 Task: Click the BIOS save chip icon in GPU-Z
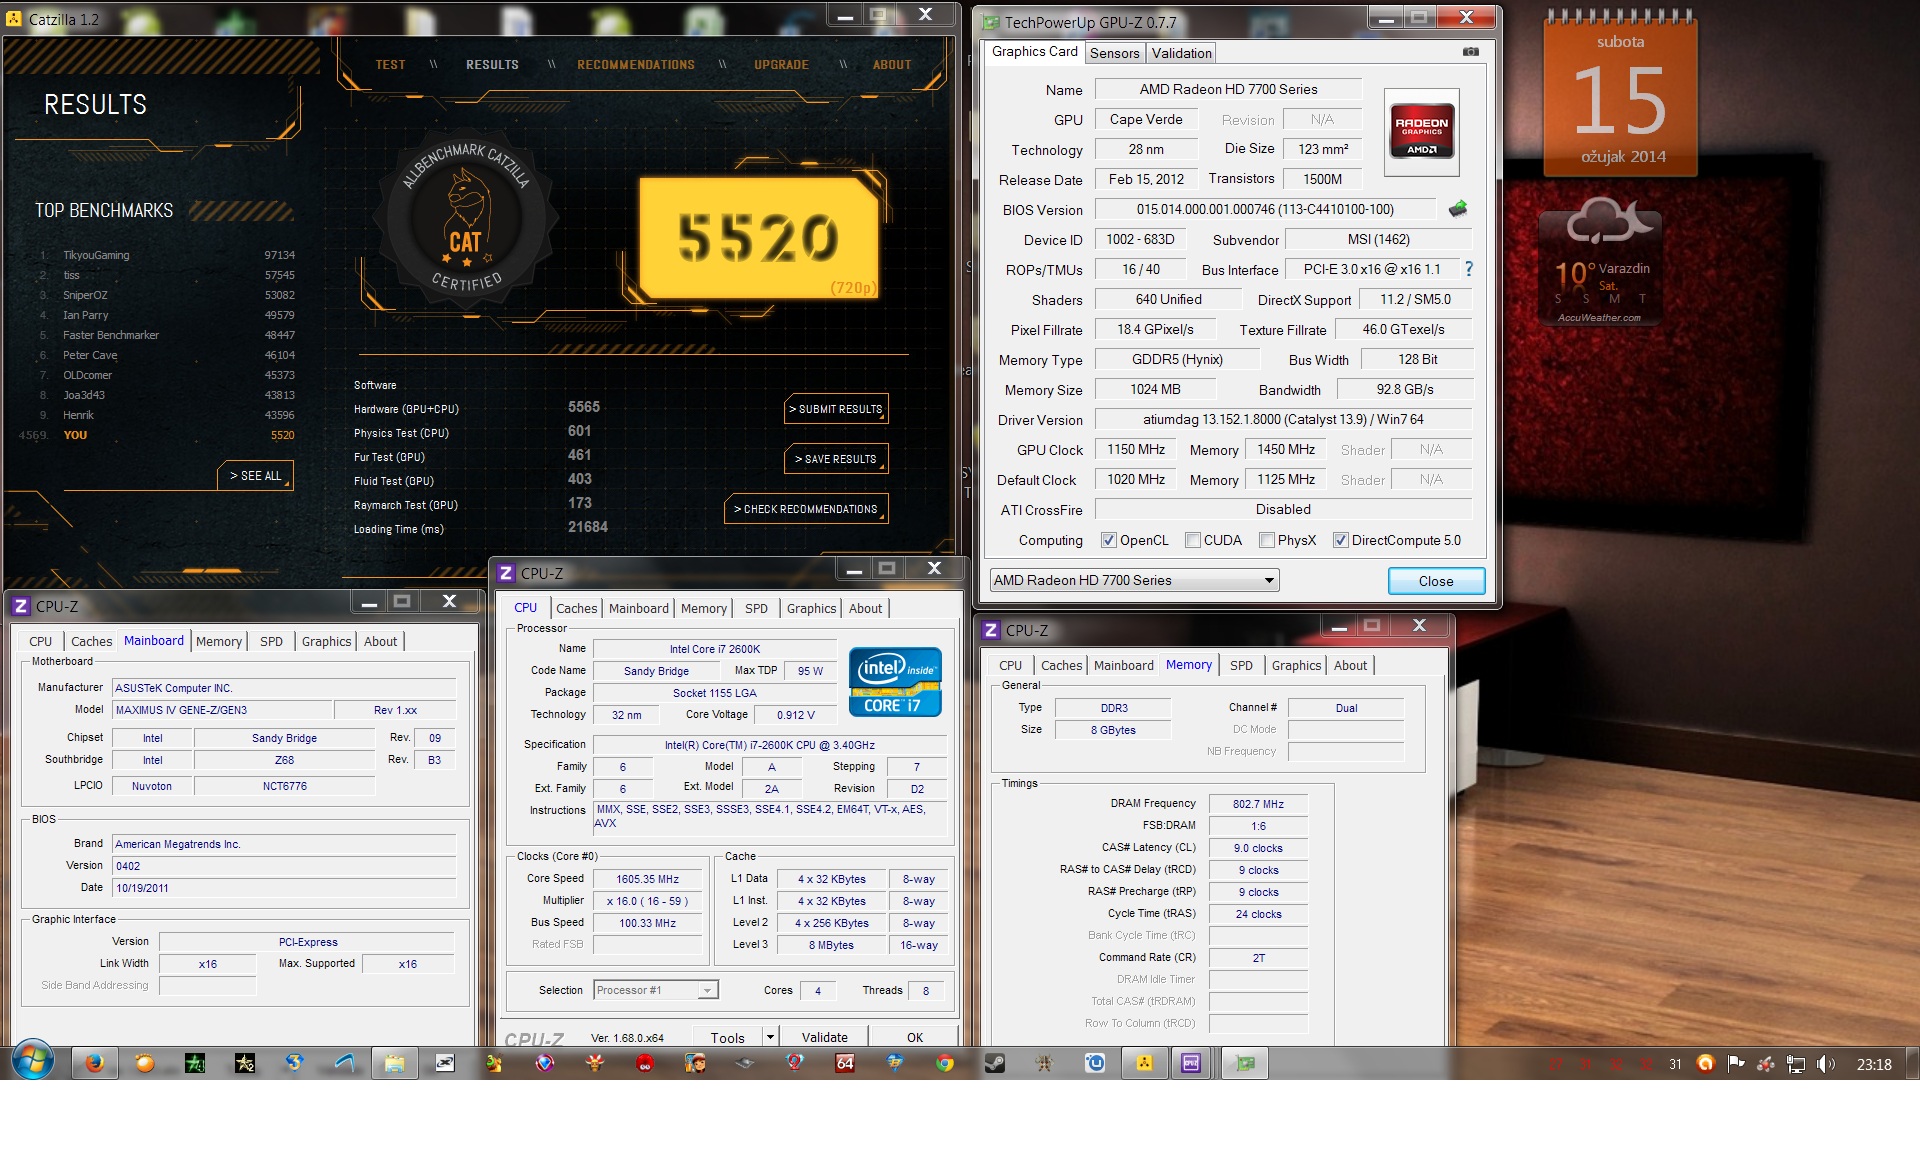tap(1458, 209)
